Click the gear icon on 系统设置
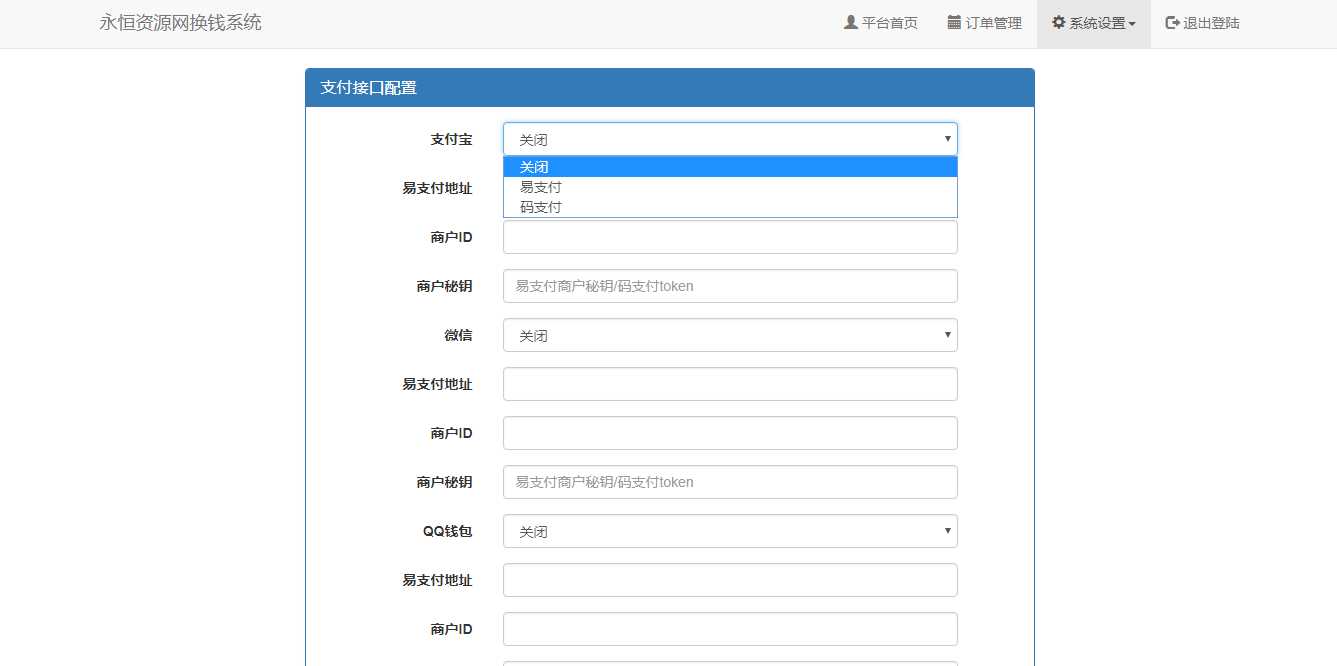 pos(1059,22)
